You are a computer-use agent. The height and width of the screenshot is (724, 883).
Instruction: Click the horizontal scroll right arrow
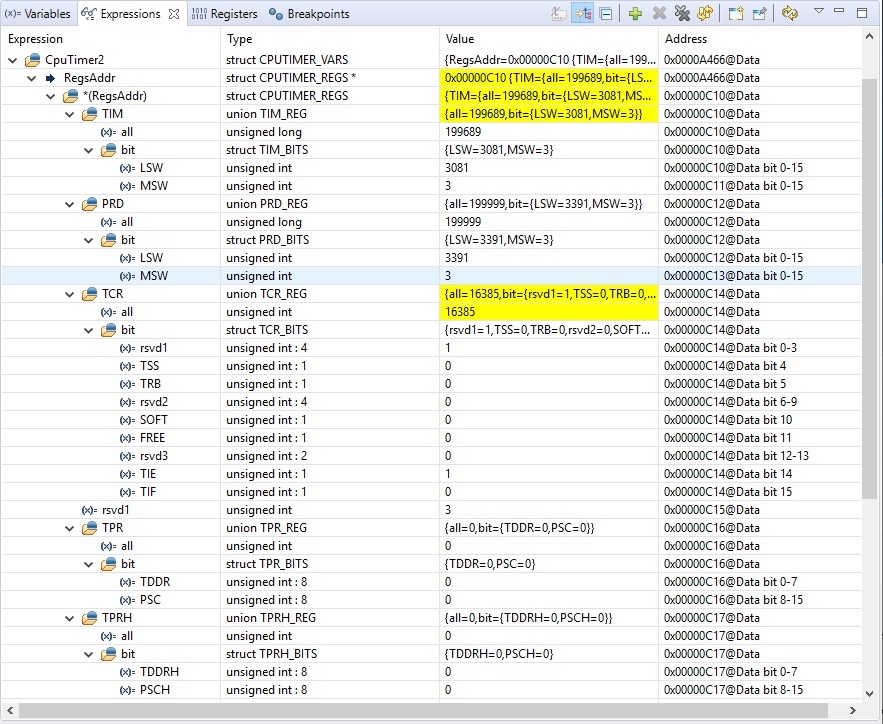(853, 710)
